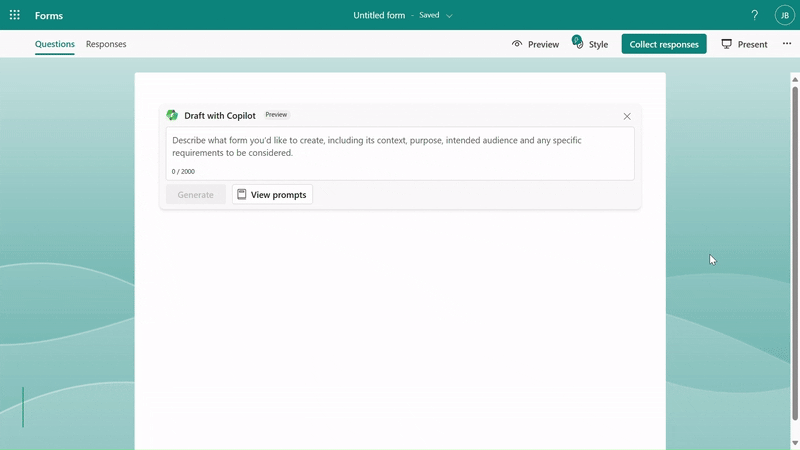800x450 pixels.
Task: Open the app launcher waffle menu
Action: pyautogui.click(x=15, y=15)
